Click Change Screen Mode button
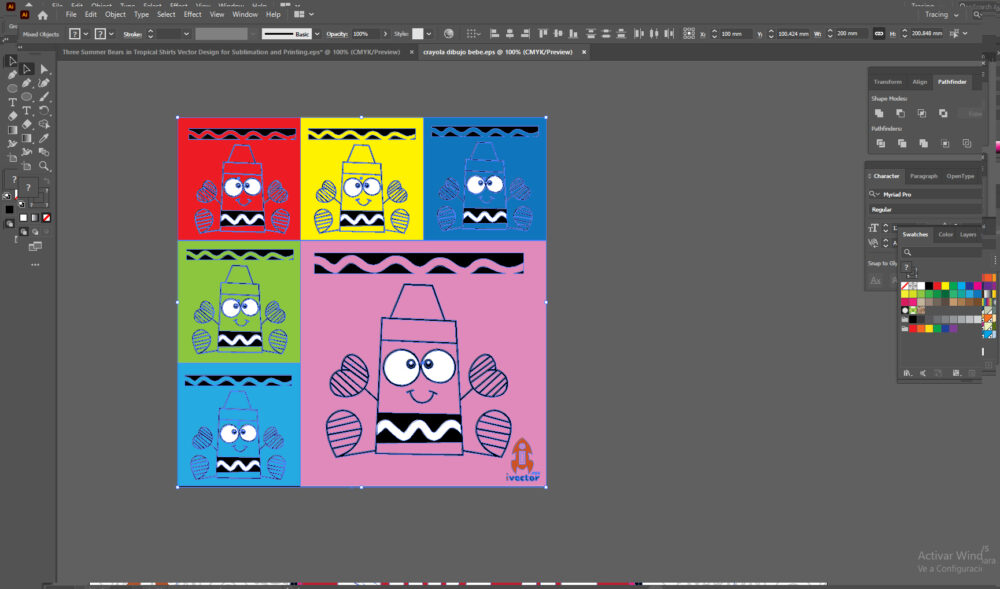This screenshot has height=589, width=1000. coord(35,246)
